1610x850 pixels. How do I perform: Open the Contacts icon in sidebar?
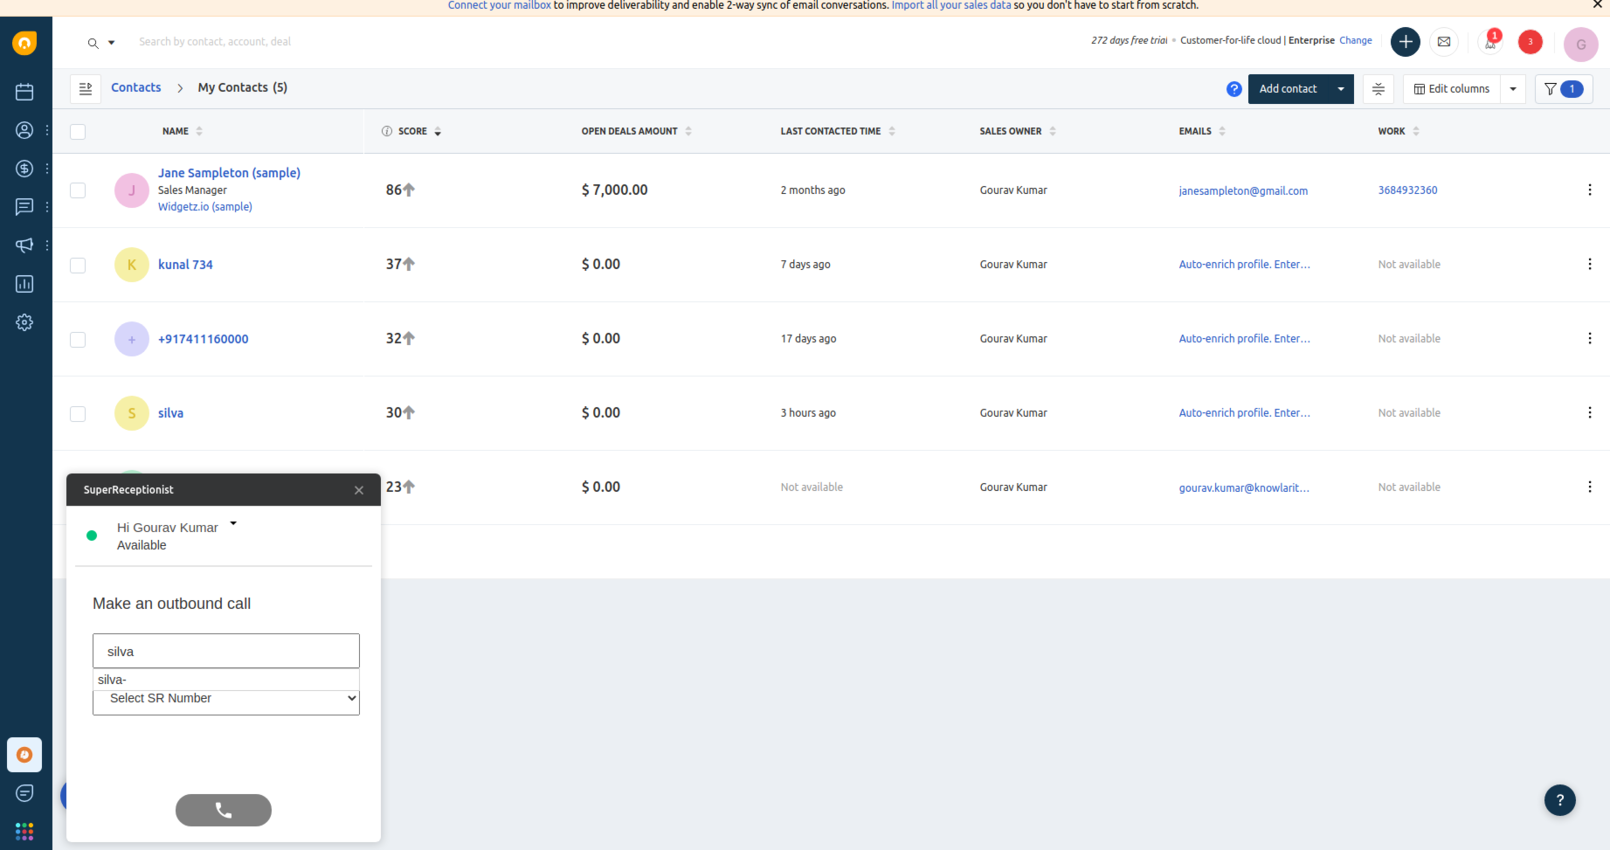click(x=24, y=130)
